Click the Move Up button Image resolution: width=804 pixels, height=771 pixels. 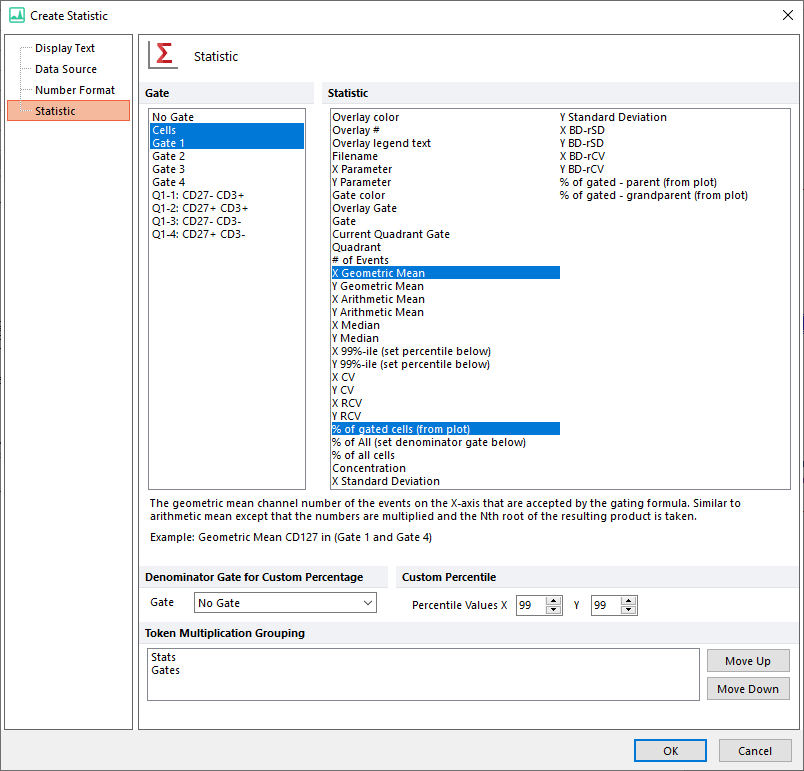[x=748, y=661]
